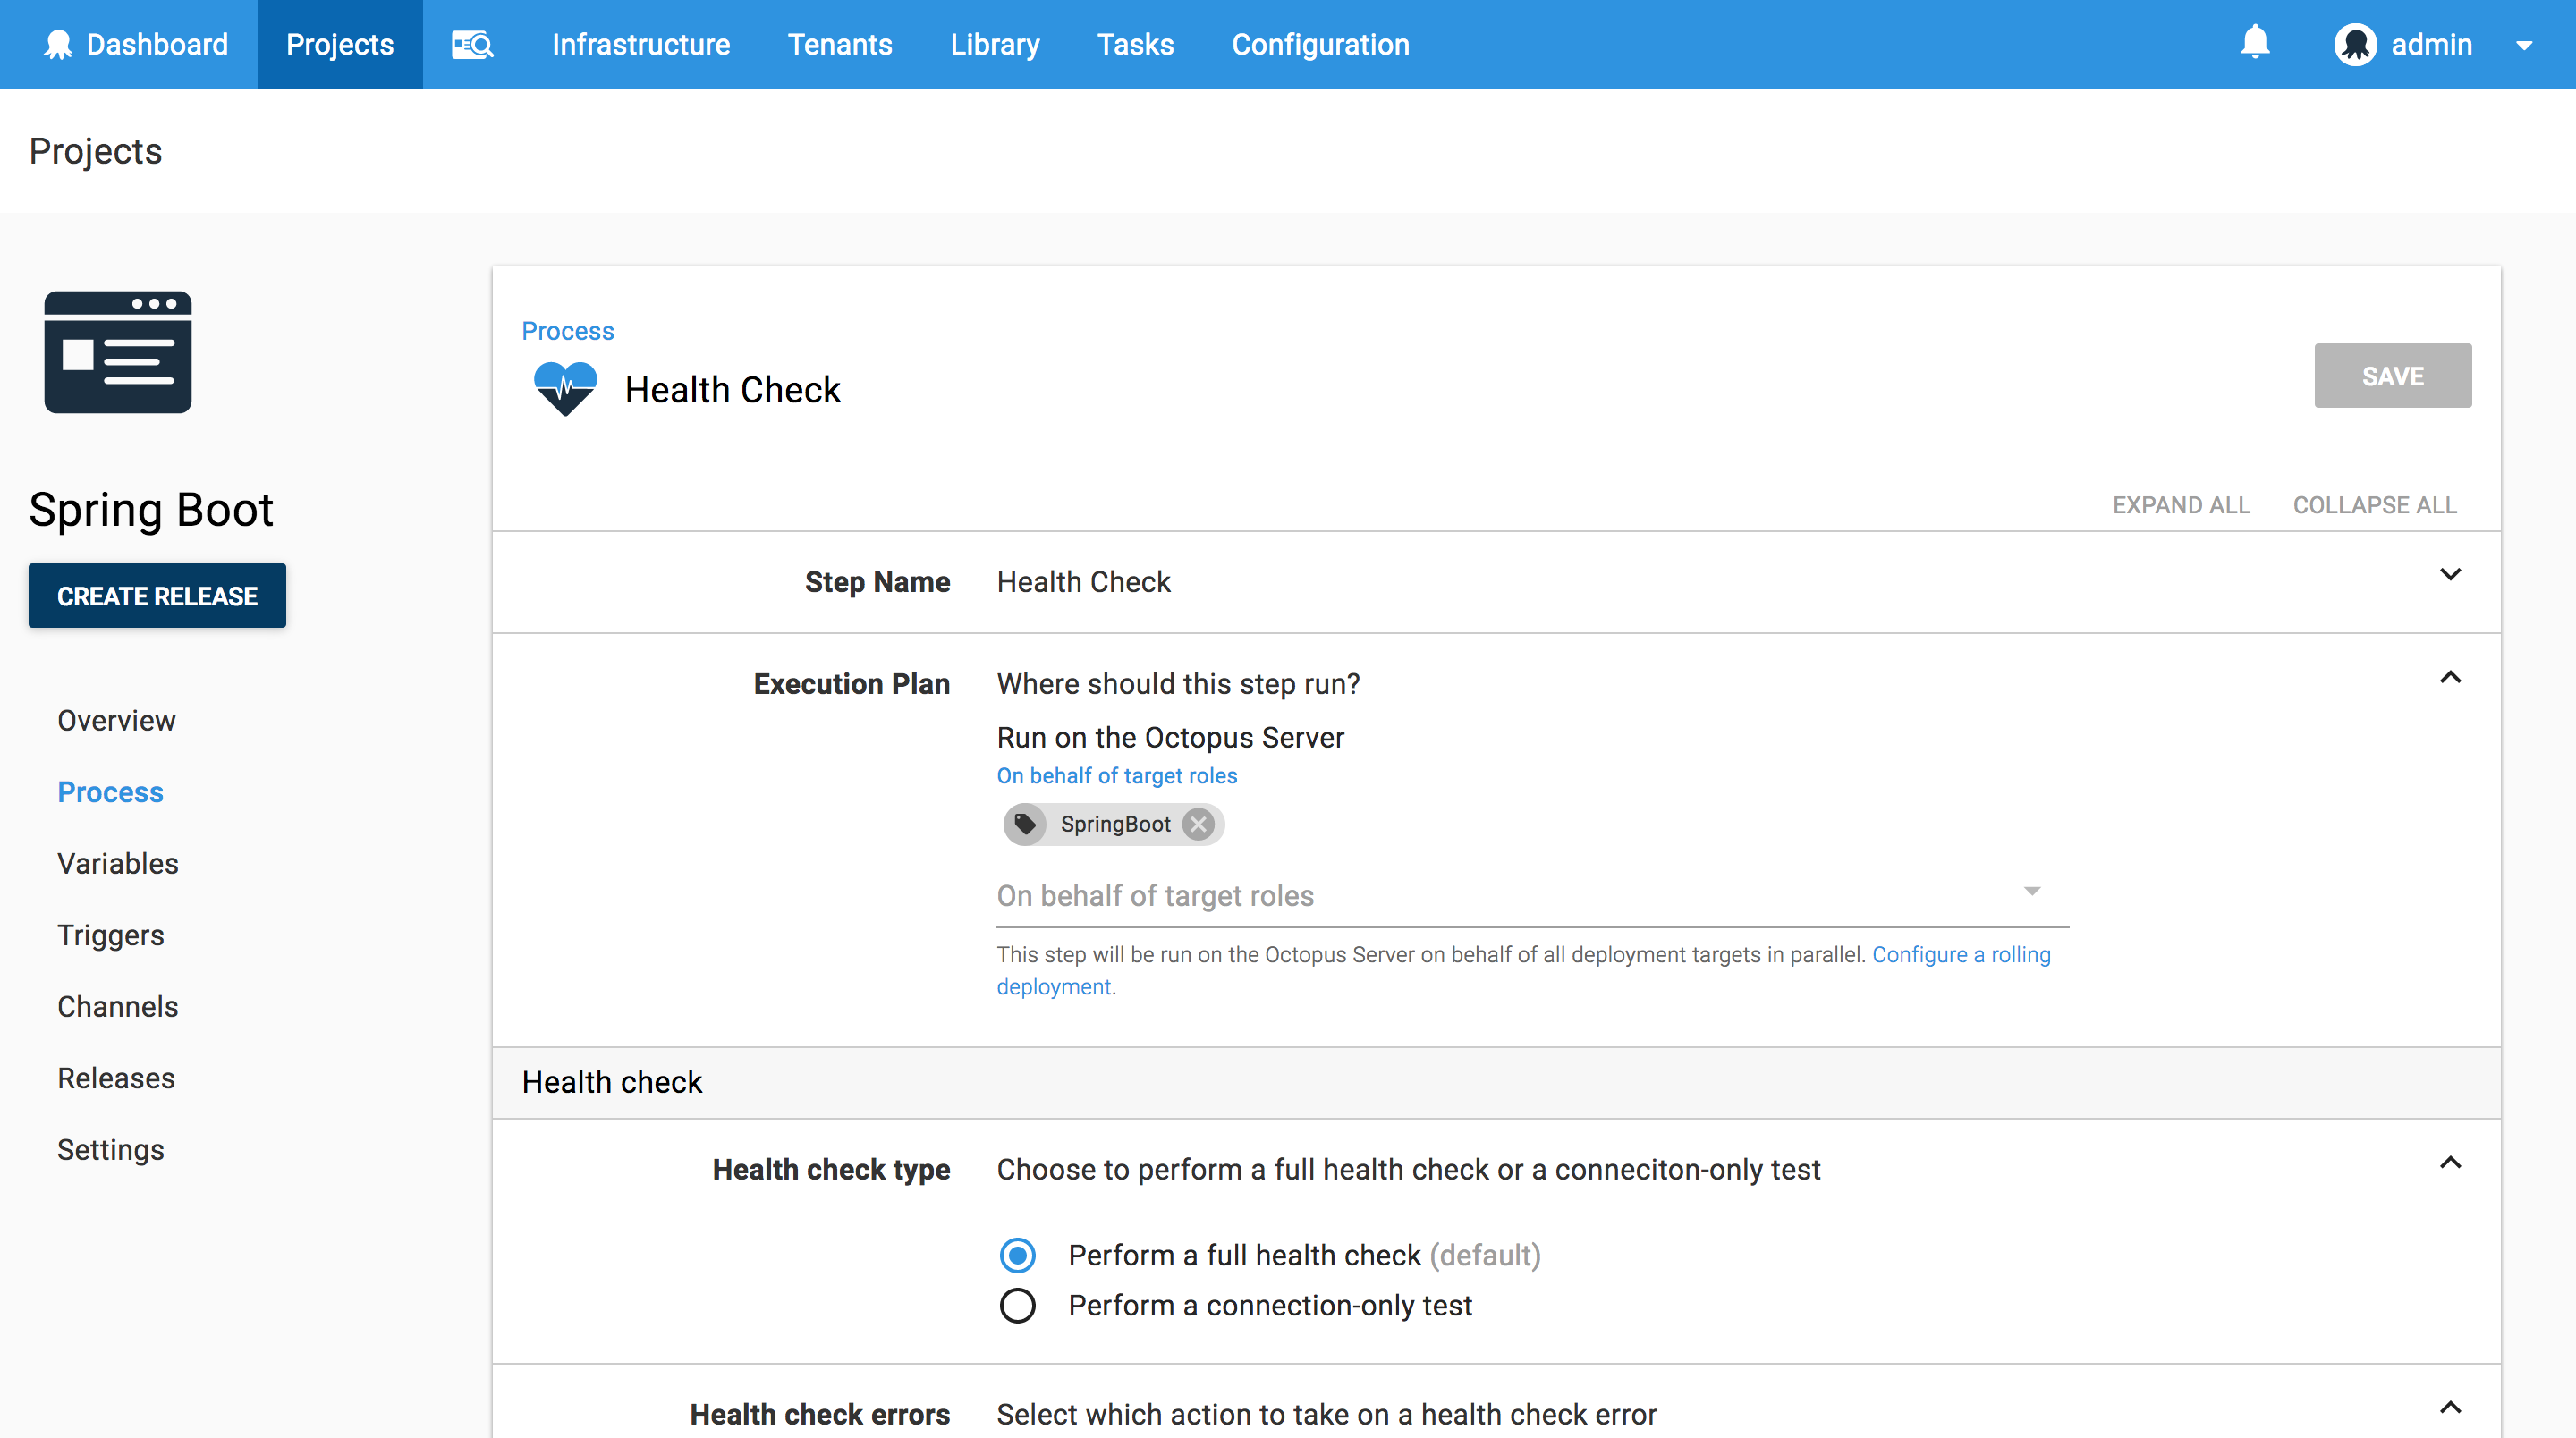This screenshot has height=1438, width=2576.
Task: Save the Health Check step
Action: (2392, 376)
